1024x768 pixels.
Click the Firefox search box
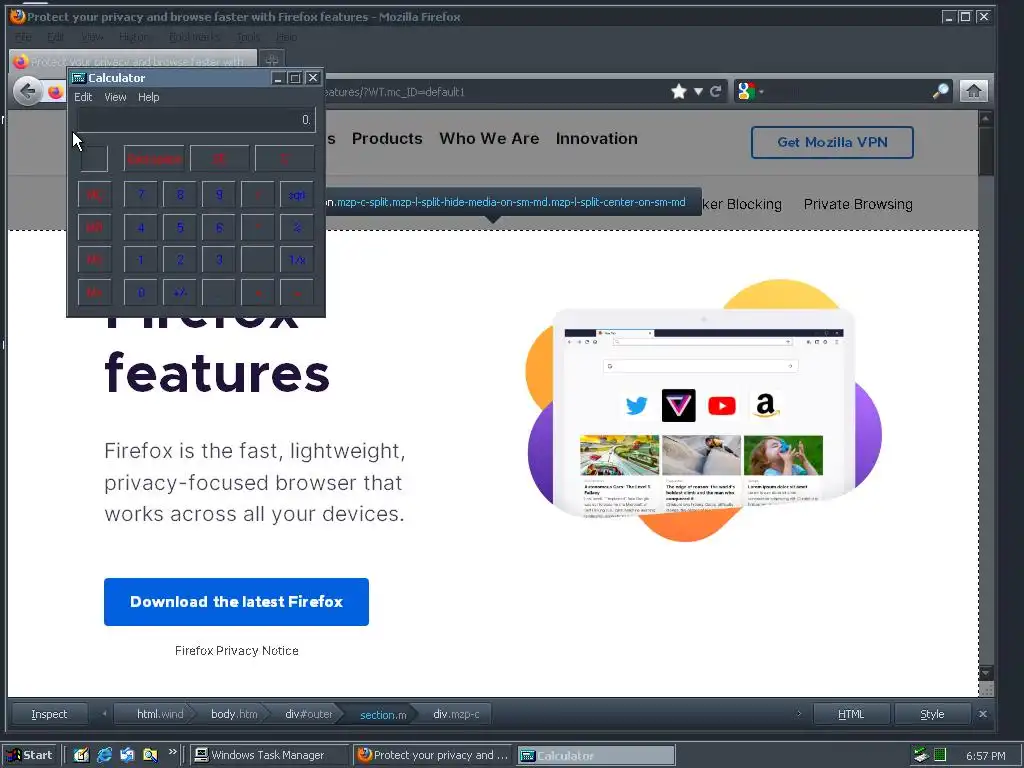[846, 91]
